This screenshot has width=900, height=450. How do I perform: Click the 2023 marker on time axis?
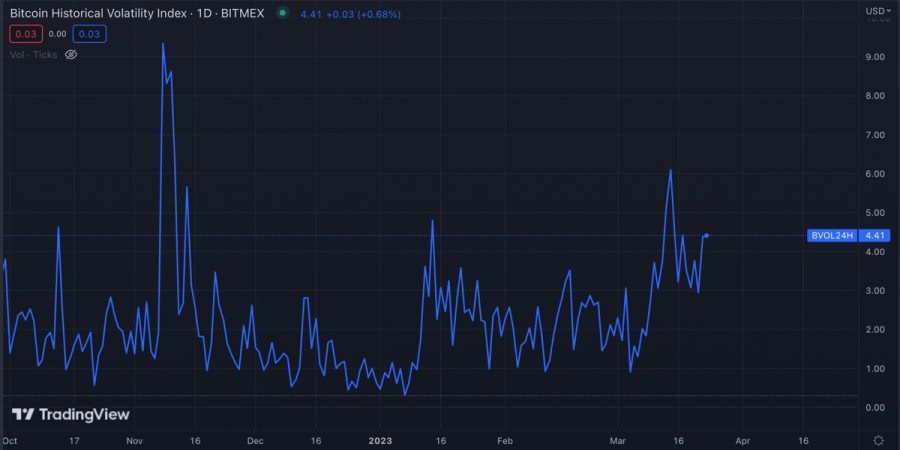(x=380, y=440)
